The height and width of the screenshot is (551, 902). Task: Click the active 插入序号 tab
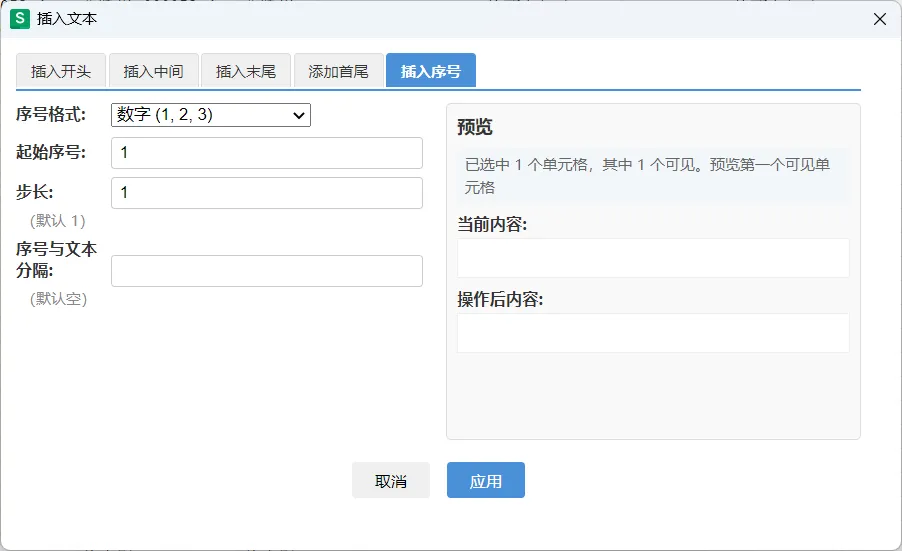point(431,71)
